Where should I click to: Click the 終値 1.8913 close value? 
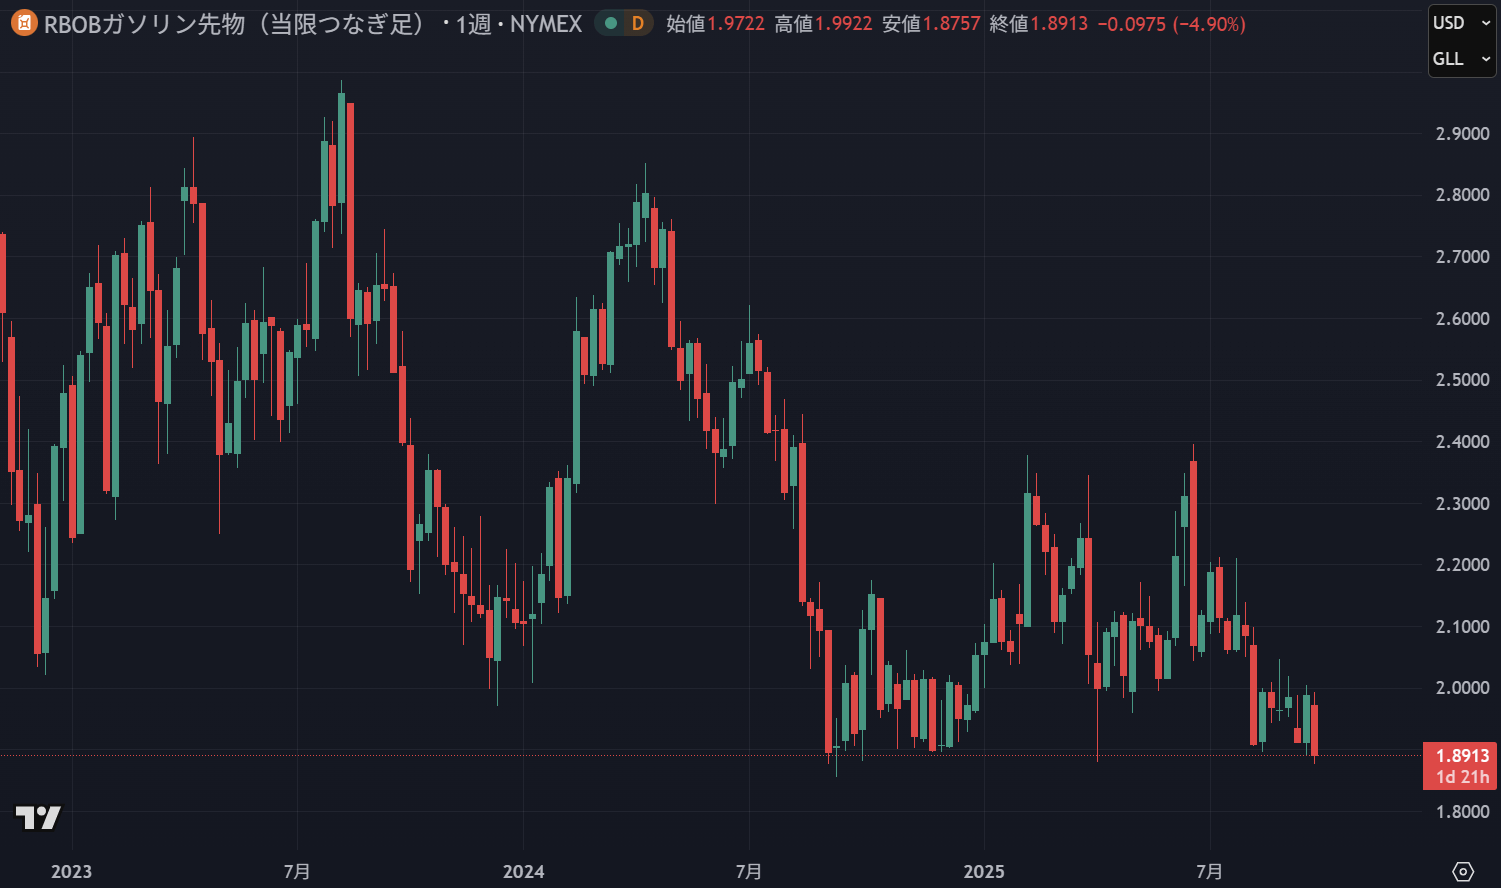point(1058,23)
